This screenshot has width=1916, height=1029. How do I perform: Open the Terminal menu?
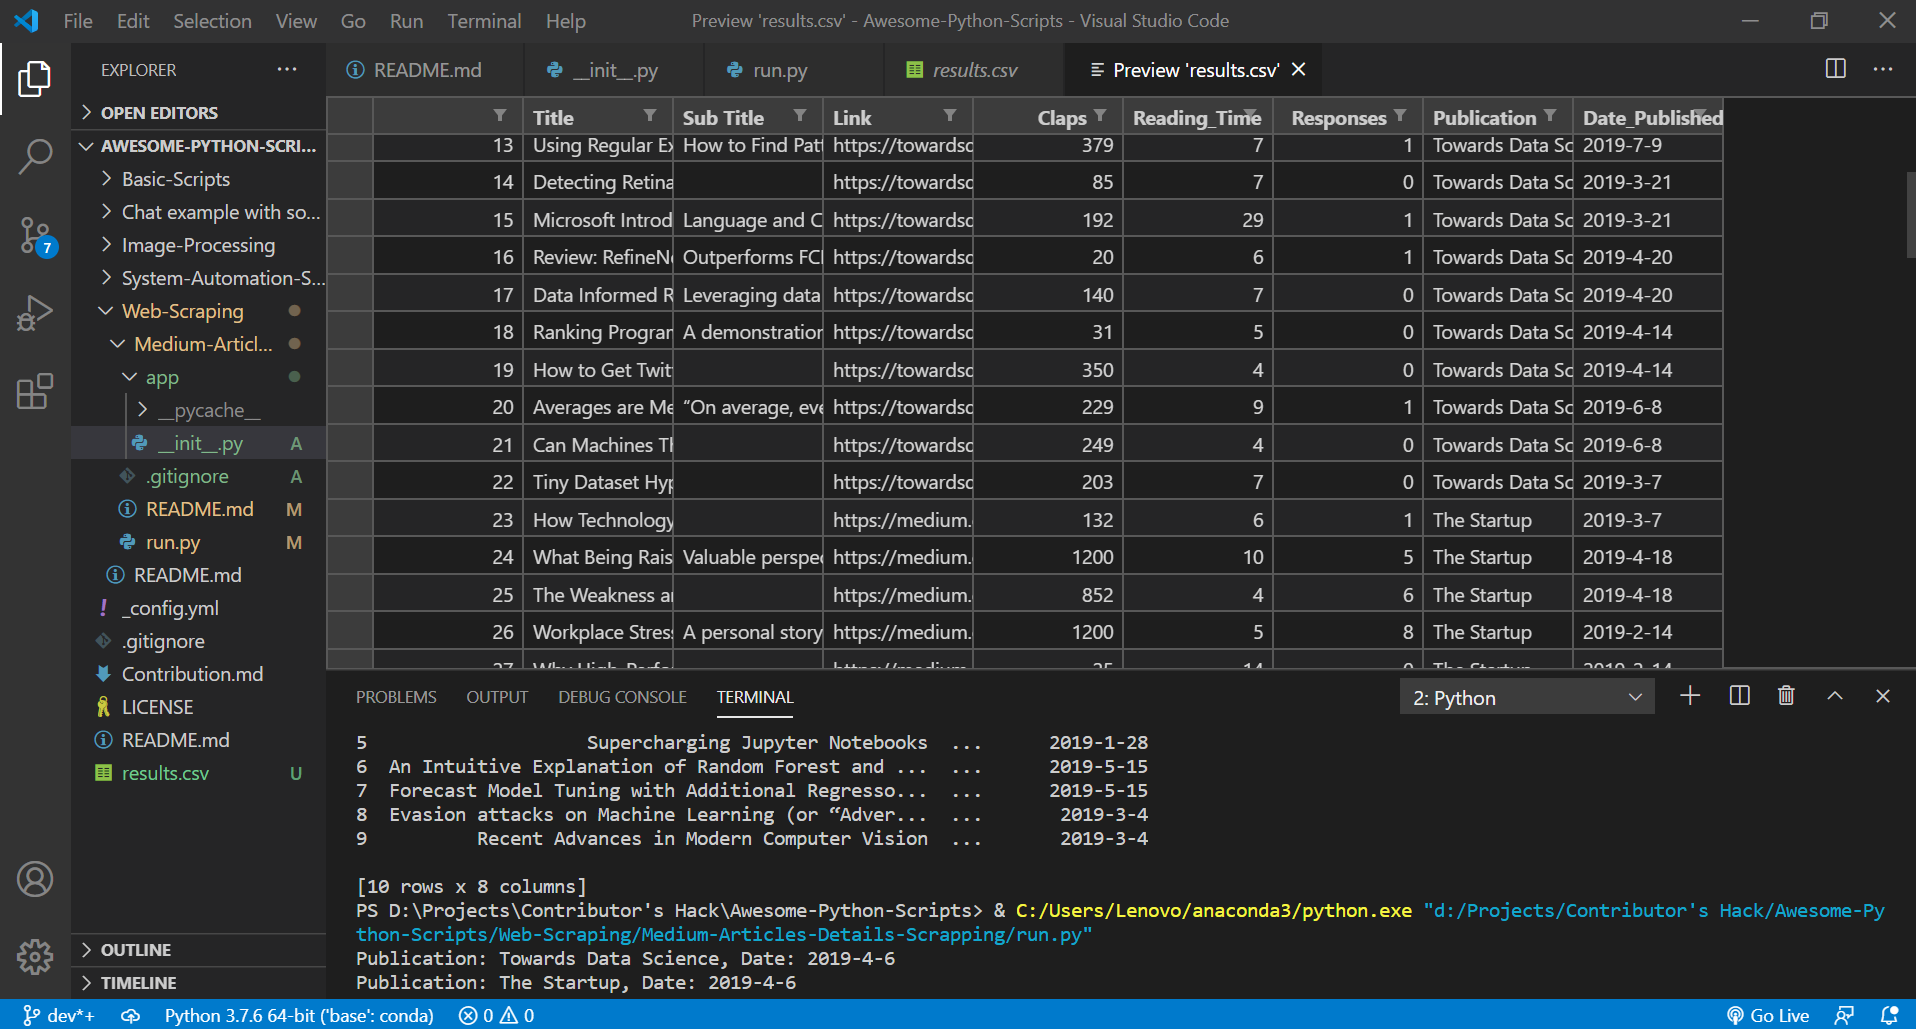point(484,21)
